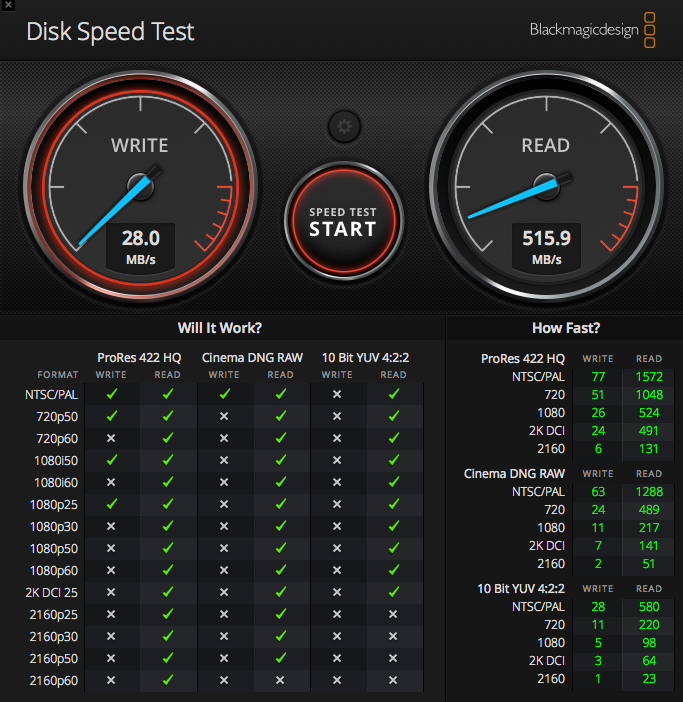683x702 pixels.
Task: Click the 2K DCI 25 format row label
Action: (x=51, y=592)
